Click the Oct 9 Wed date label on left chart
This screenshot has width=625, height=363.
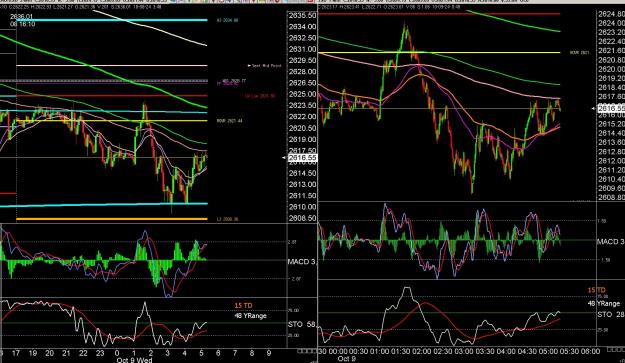(134, 360)
